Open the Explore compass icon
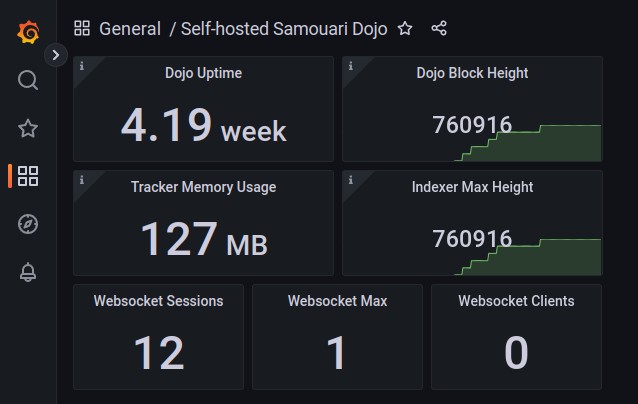Image resolution: width=638 pixels, height=404 pixels. point(28,224)
